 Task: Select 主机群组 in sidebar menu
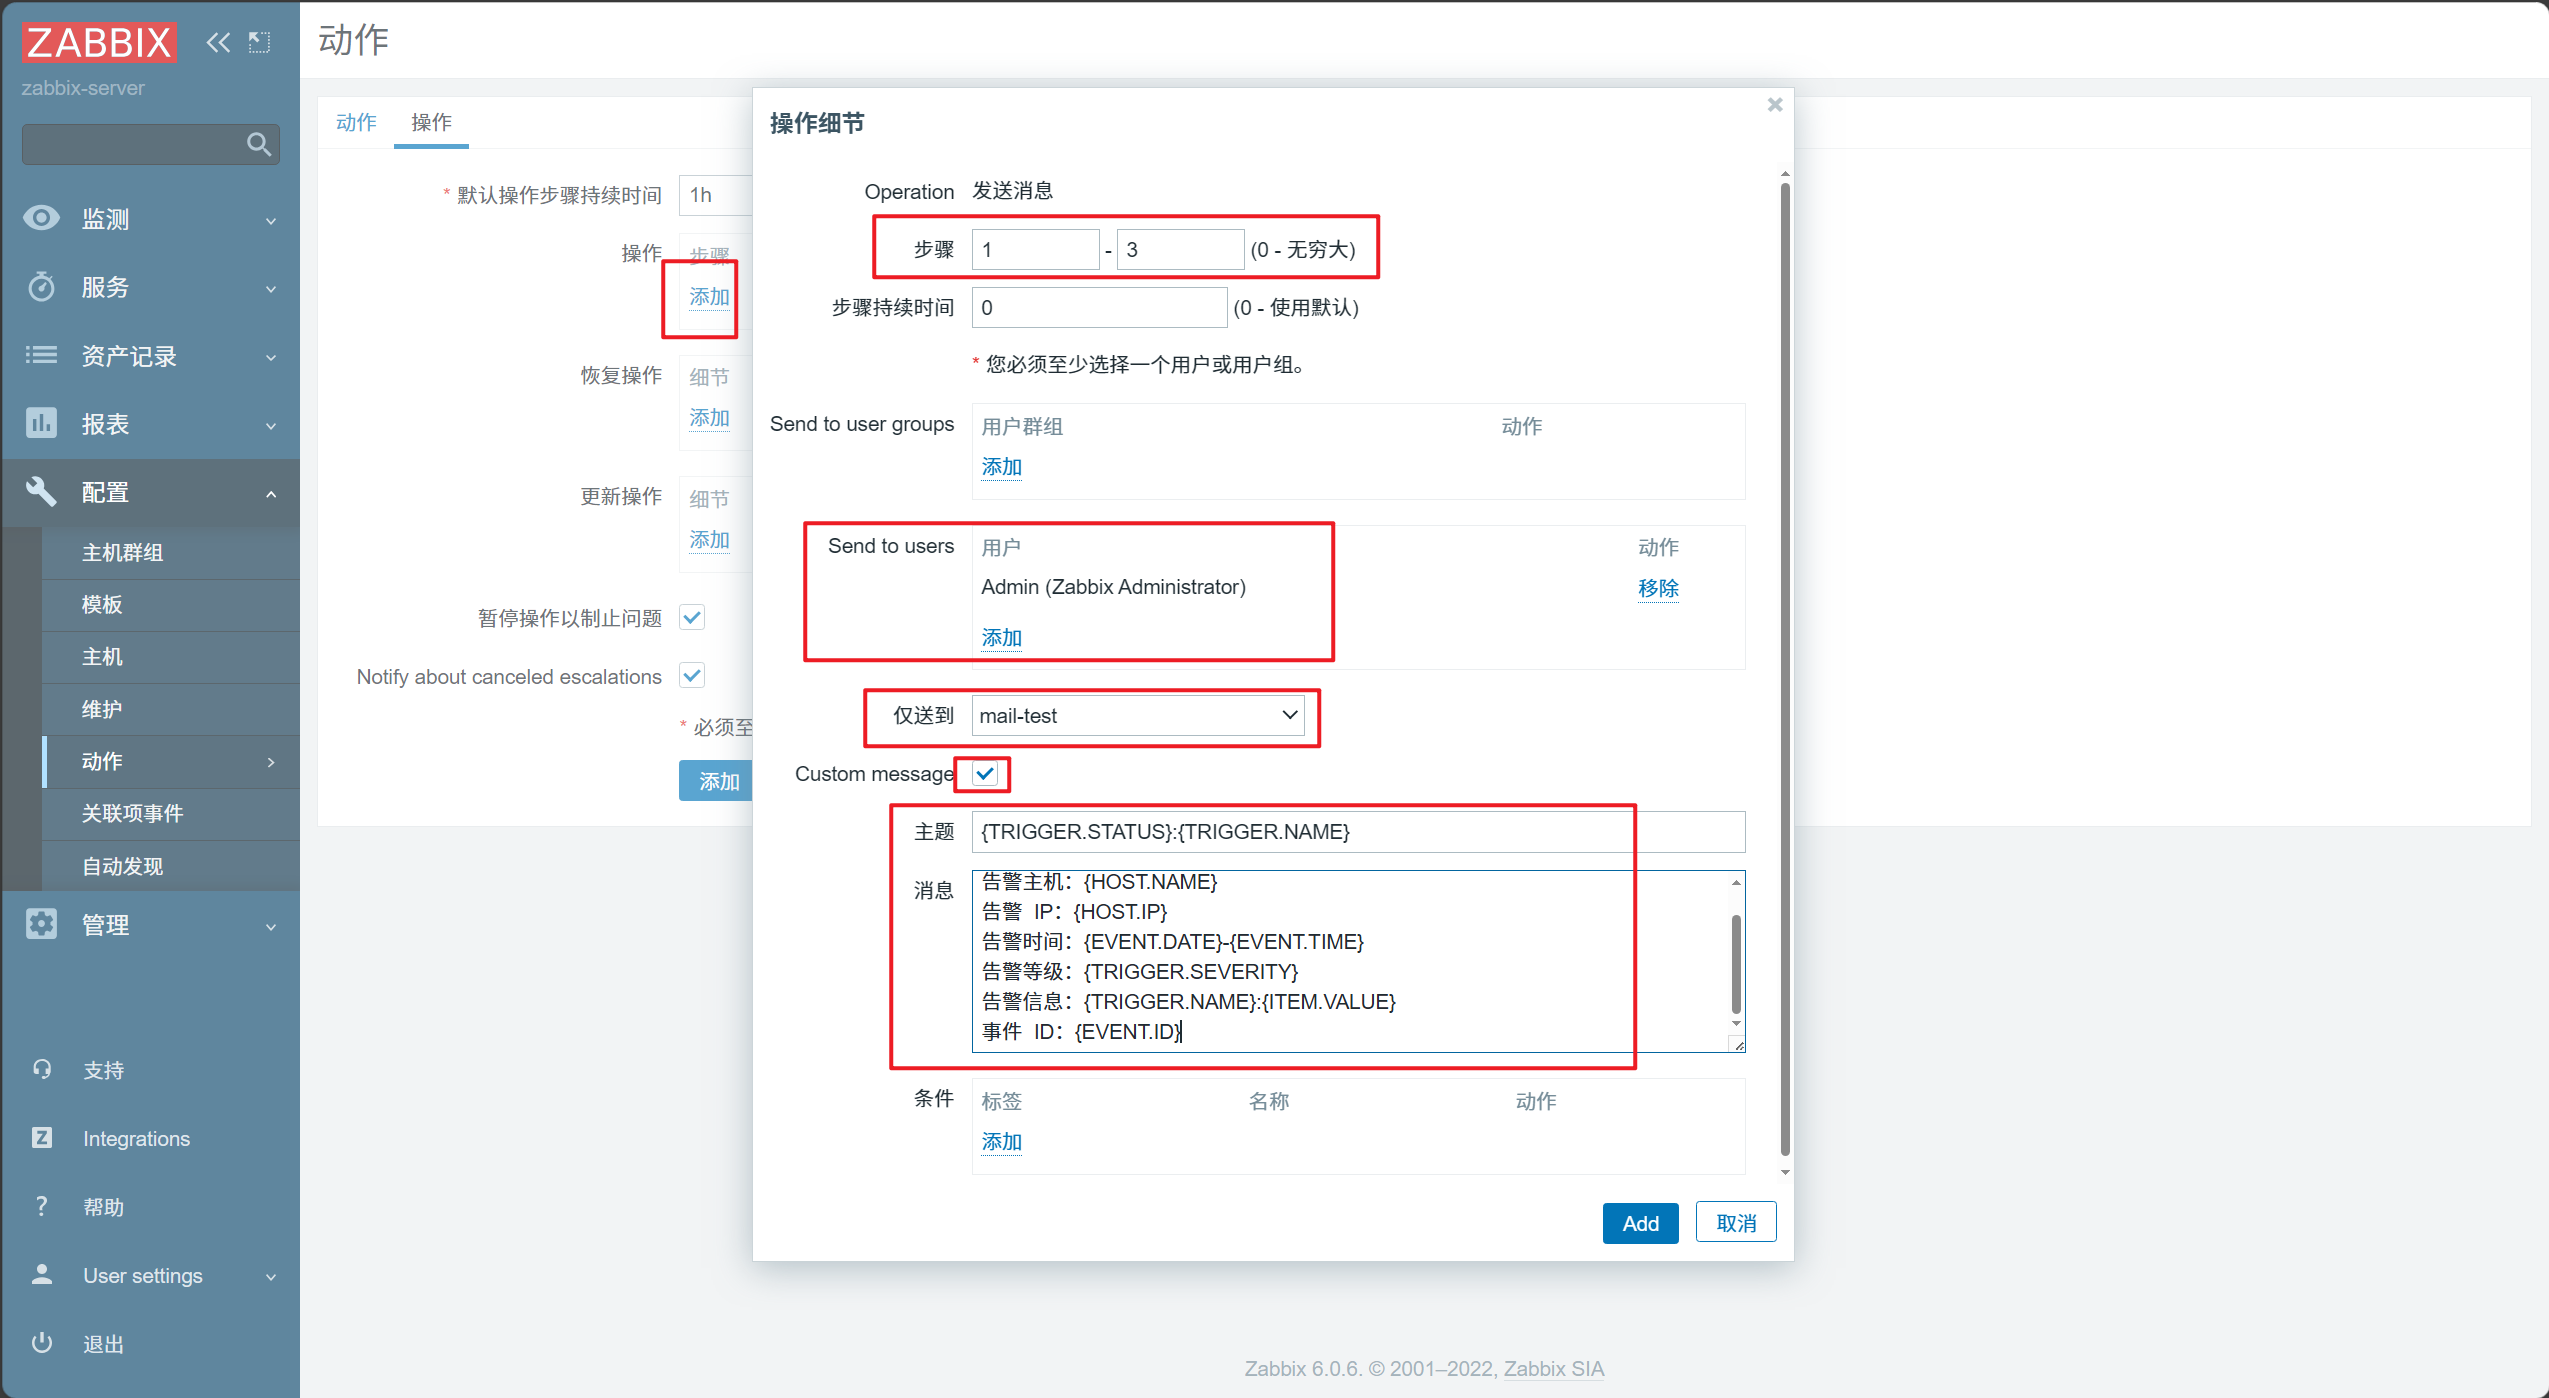pos(122,552)
